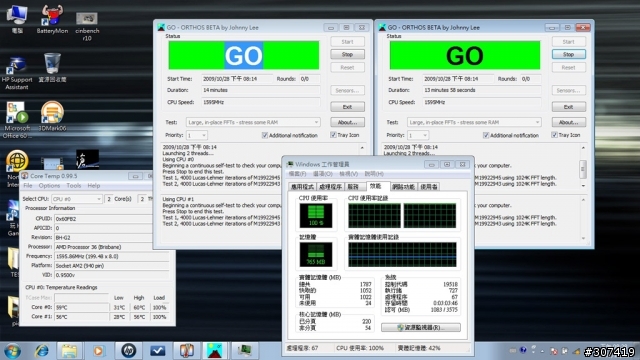Click the Core Temp title bar icon
Viewport: 640px width, 360px height.
coord(24,176)
